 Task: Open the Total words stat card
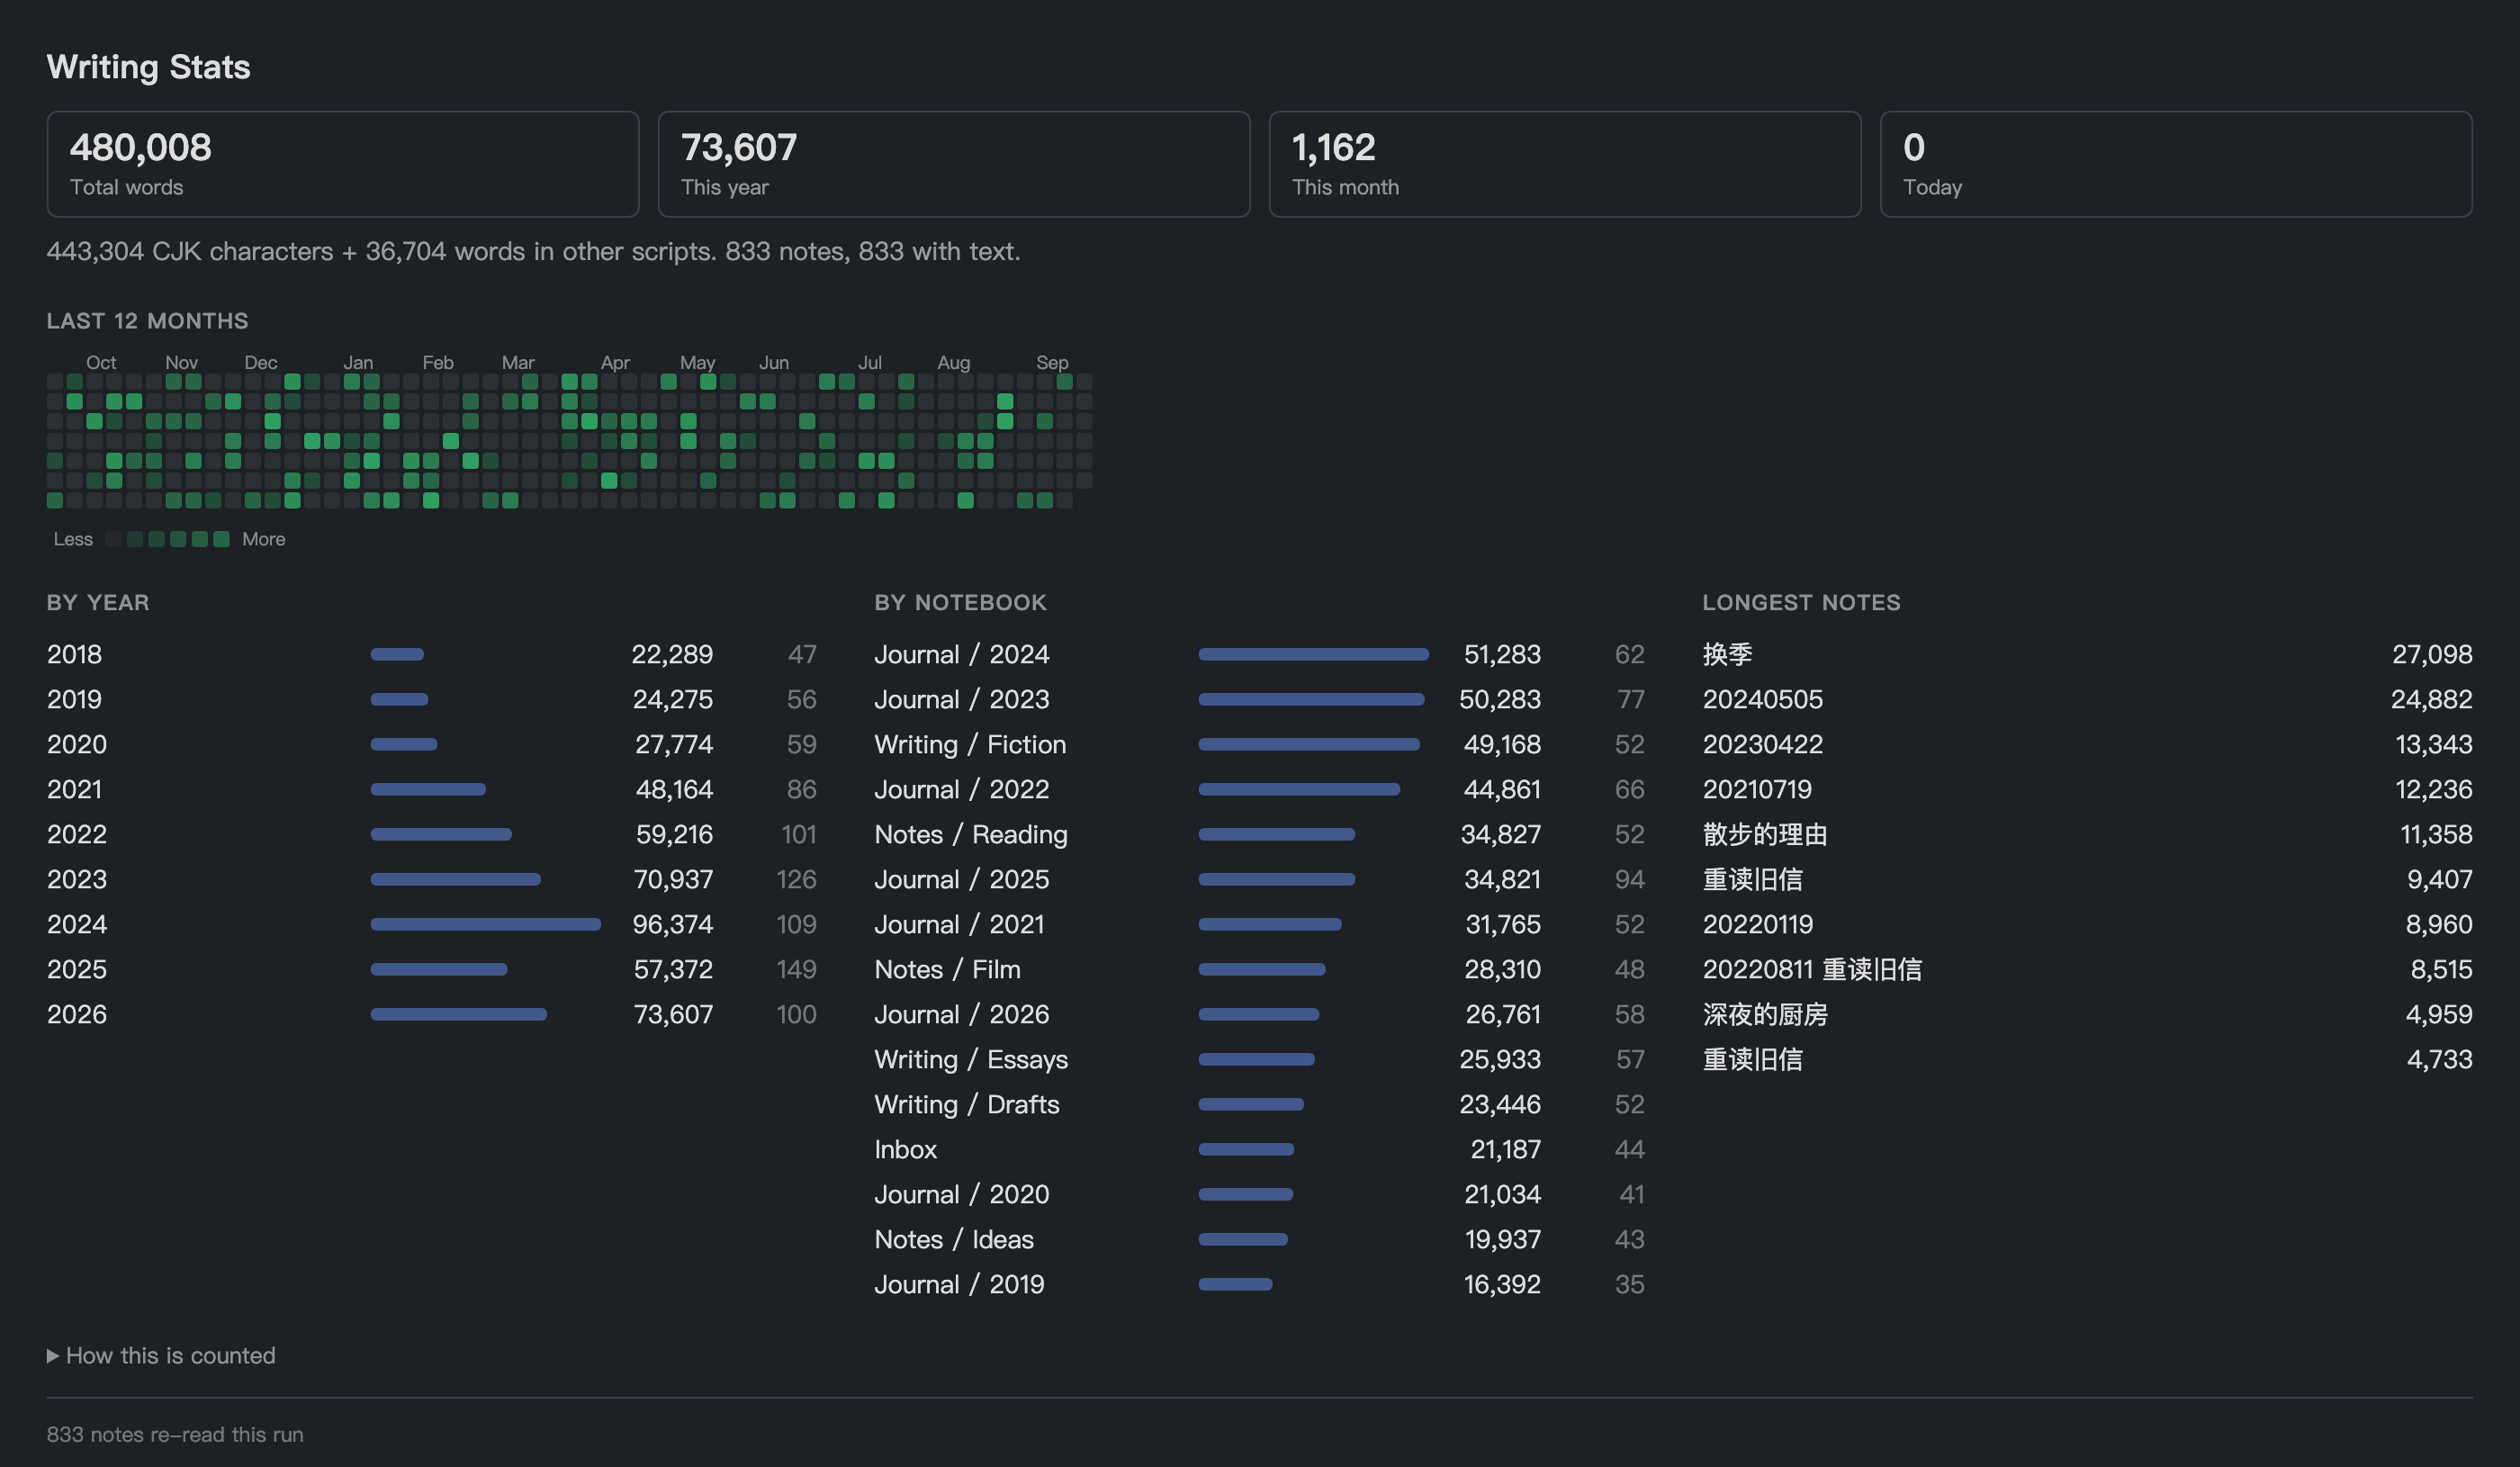pyautogui.click(x=343, y=164)
